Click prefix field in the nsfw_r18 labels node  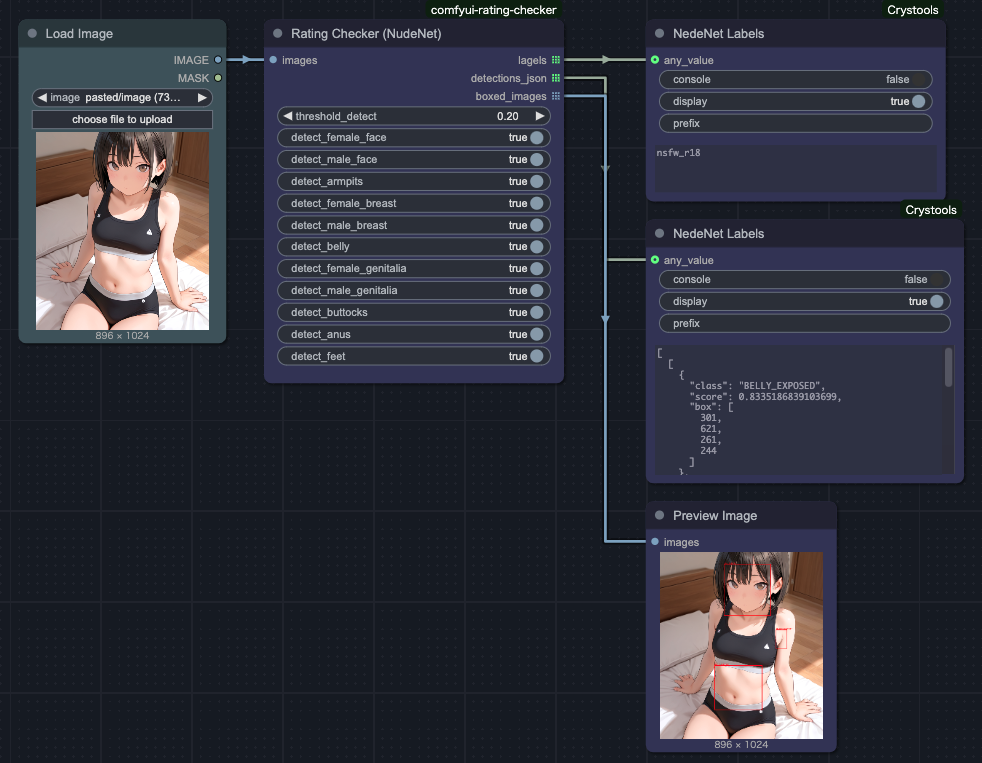pos(795,123)
